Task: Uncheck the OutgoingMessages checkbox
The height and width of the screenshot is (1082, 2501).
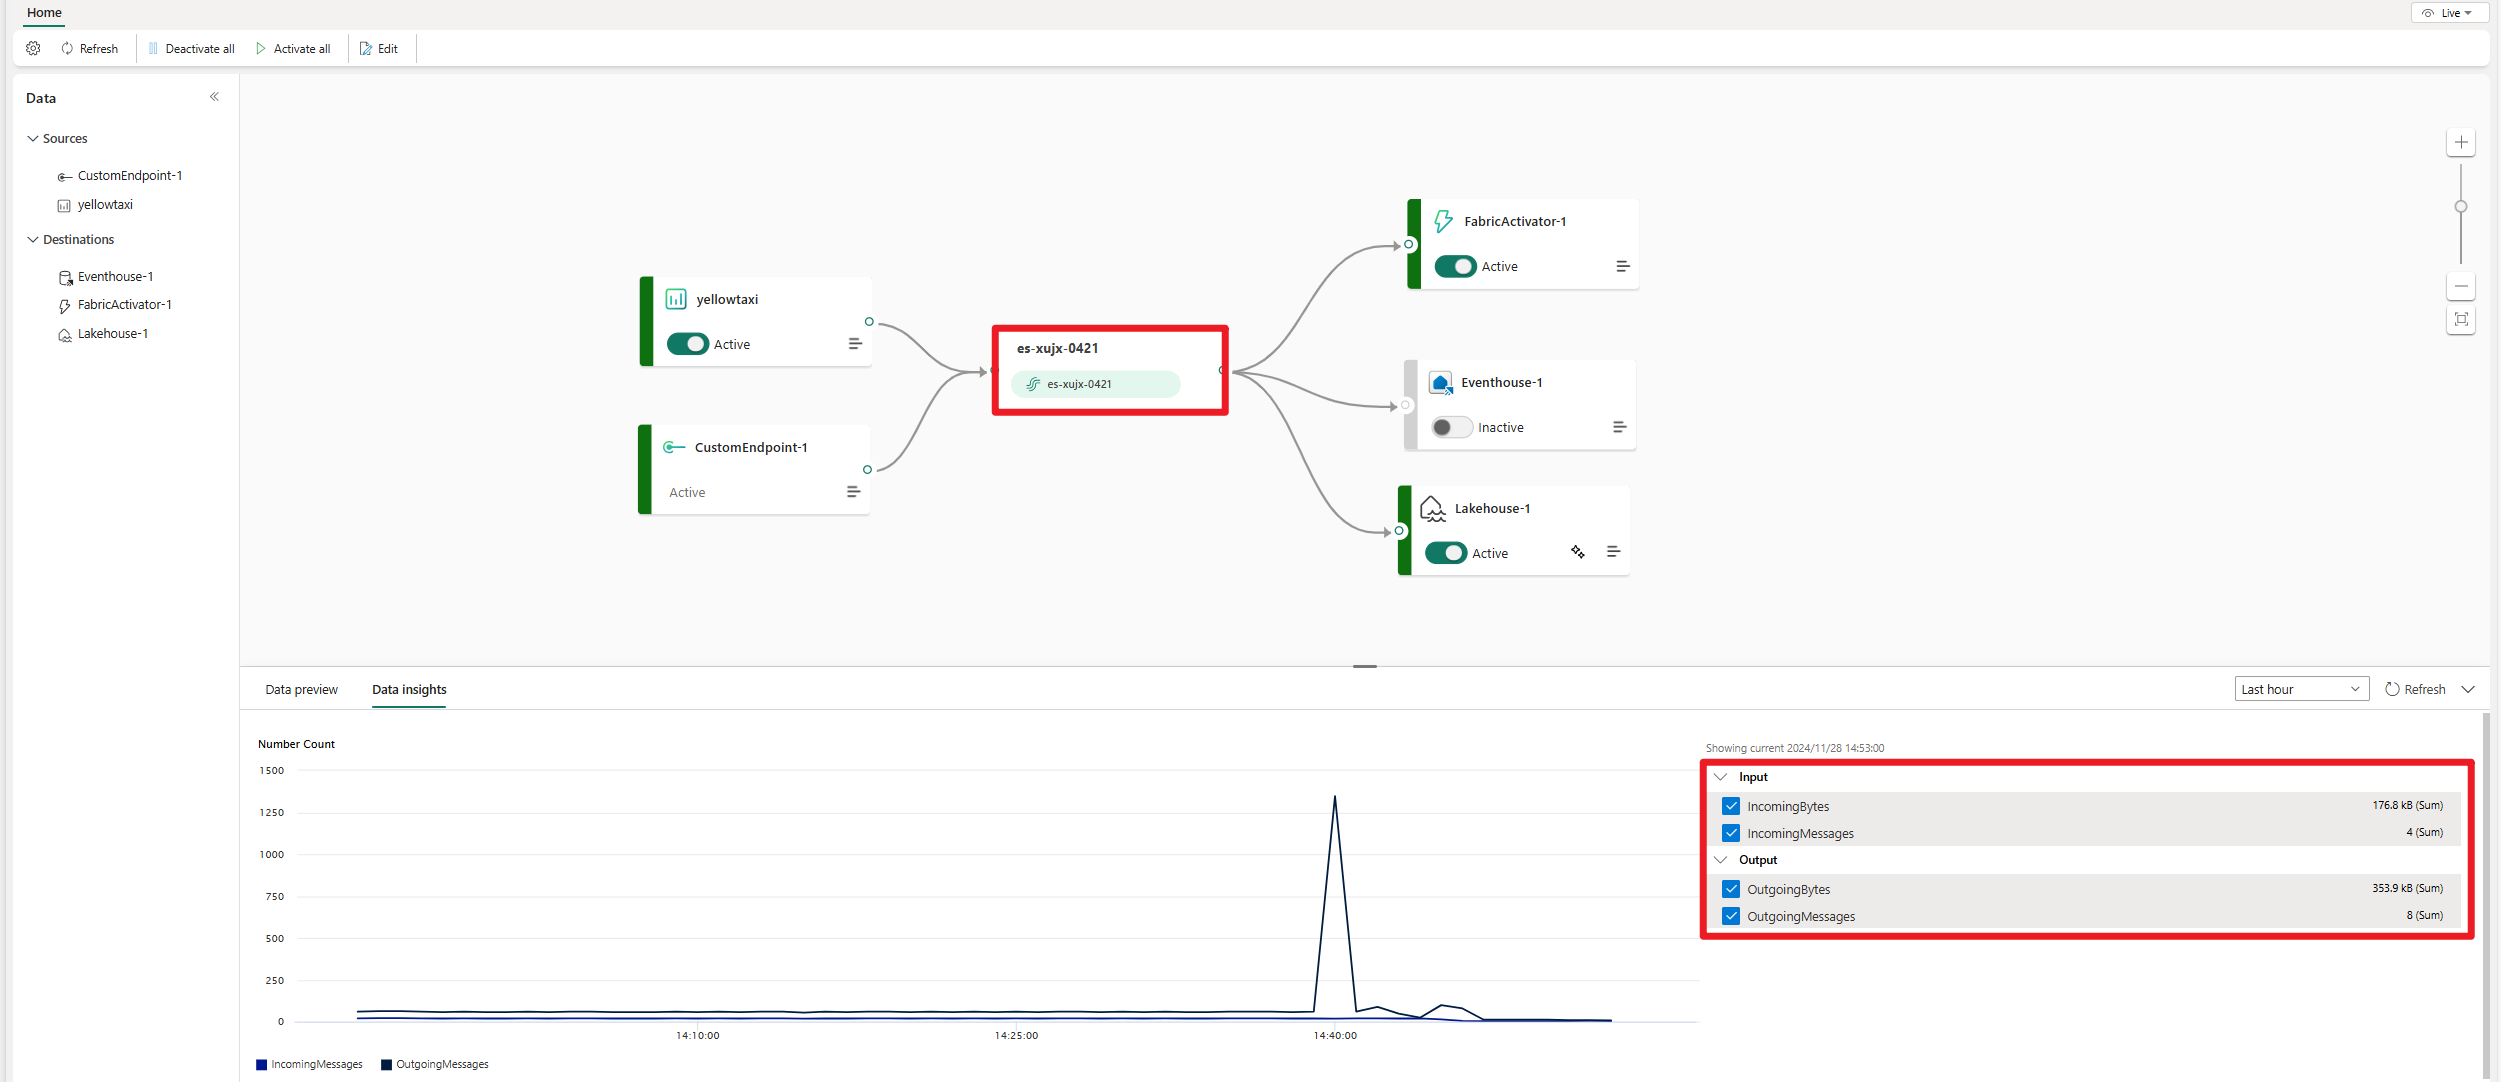Action: [1731, 916]
